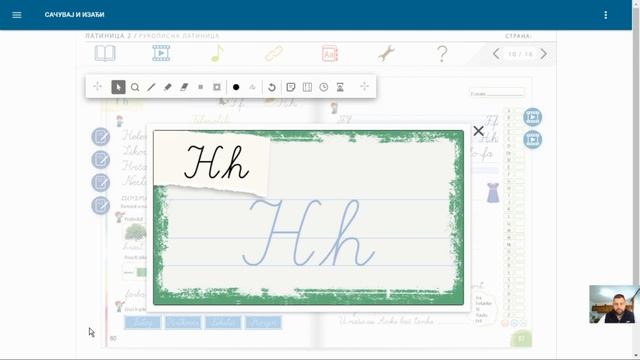Click the name input field on page
The height and width of the screenshot is (360, 640).
[x=497, y=93]
